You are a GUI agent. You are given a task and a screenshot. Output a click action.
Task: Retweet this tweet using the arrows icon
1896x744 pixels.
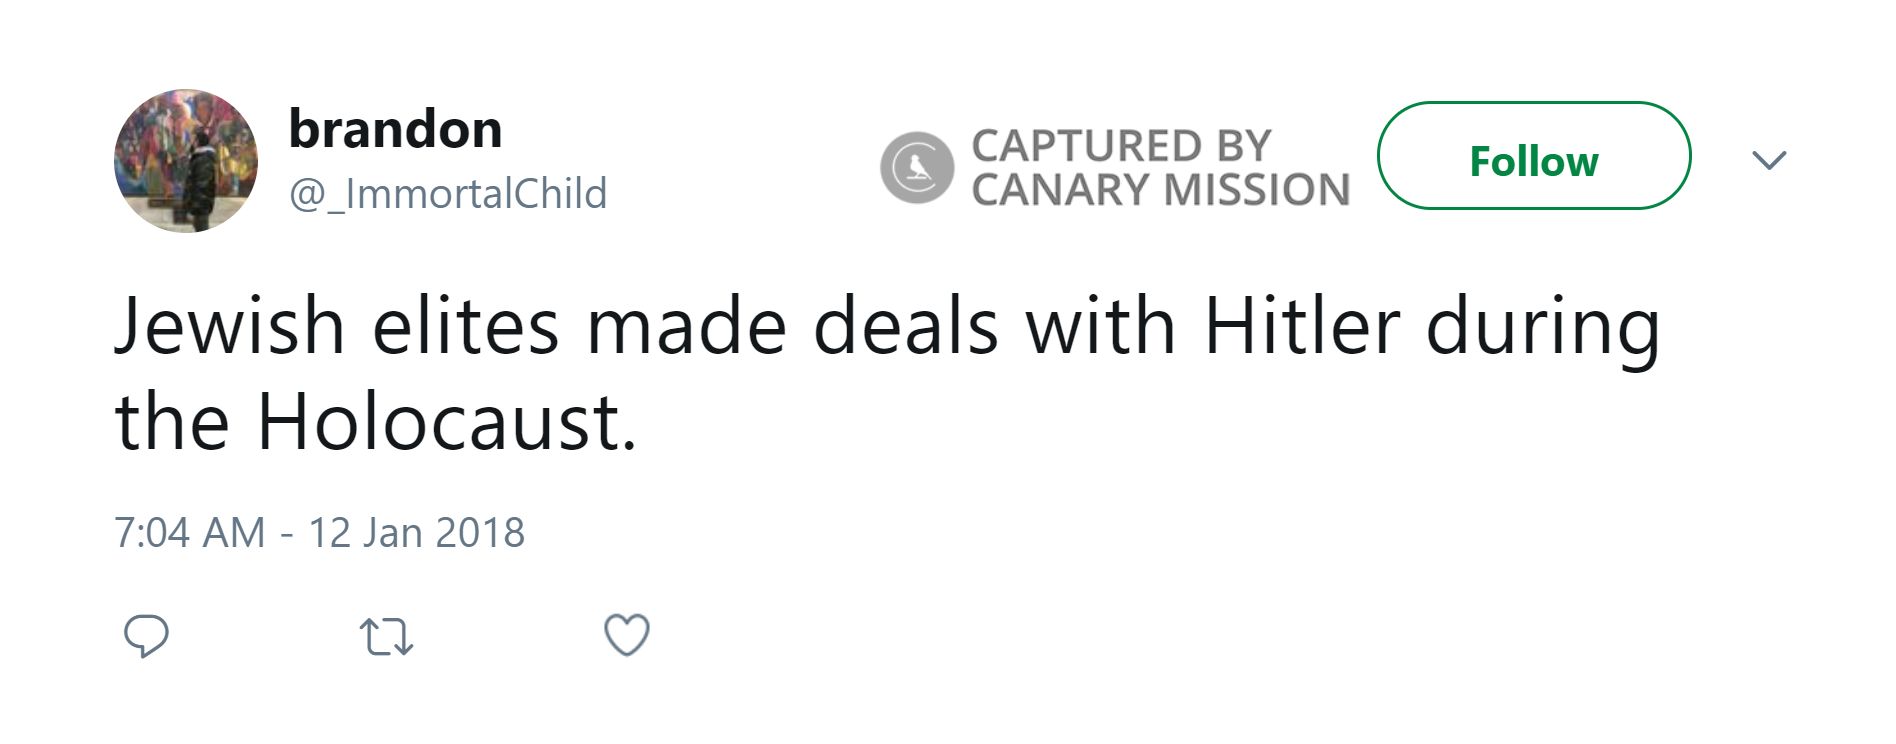pos(386,636)
